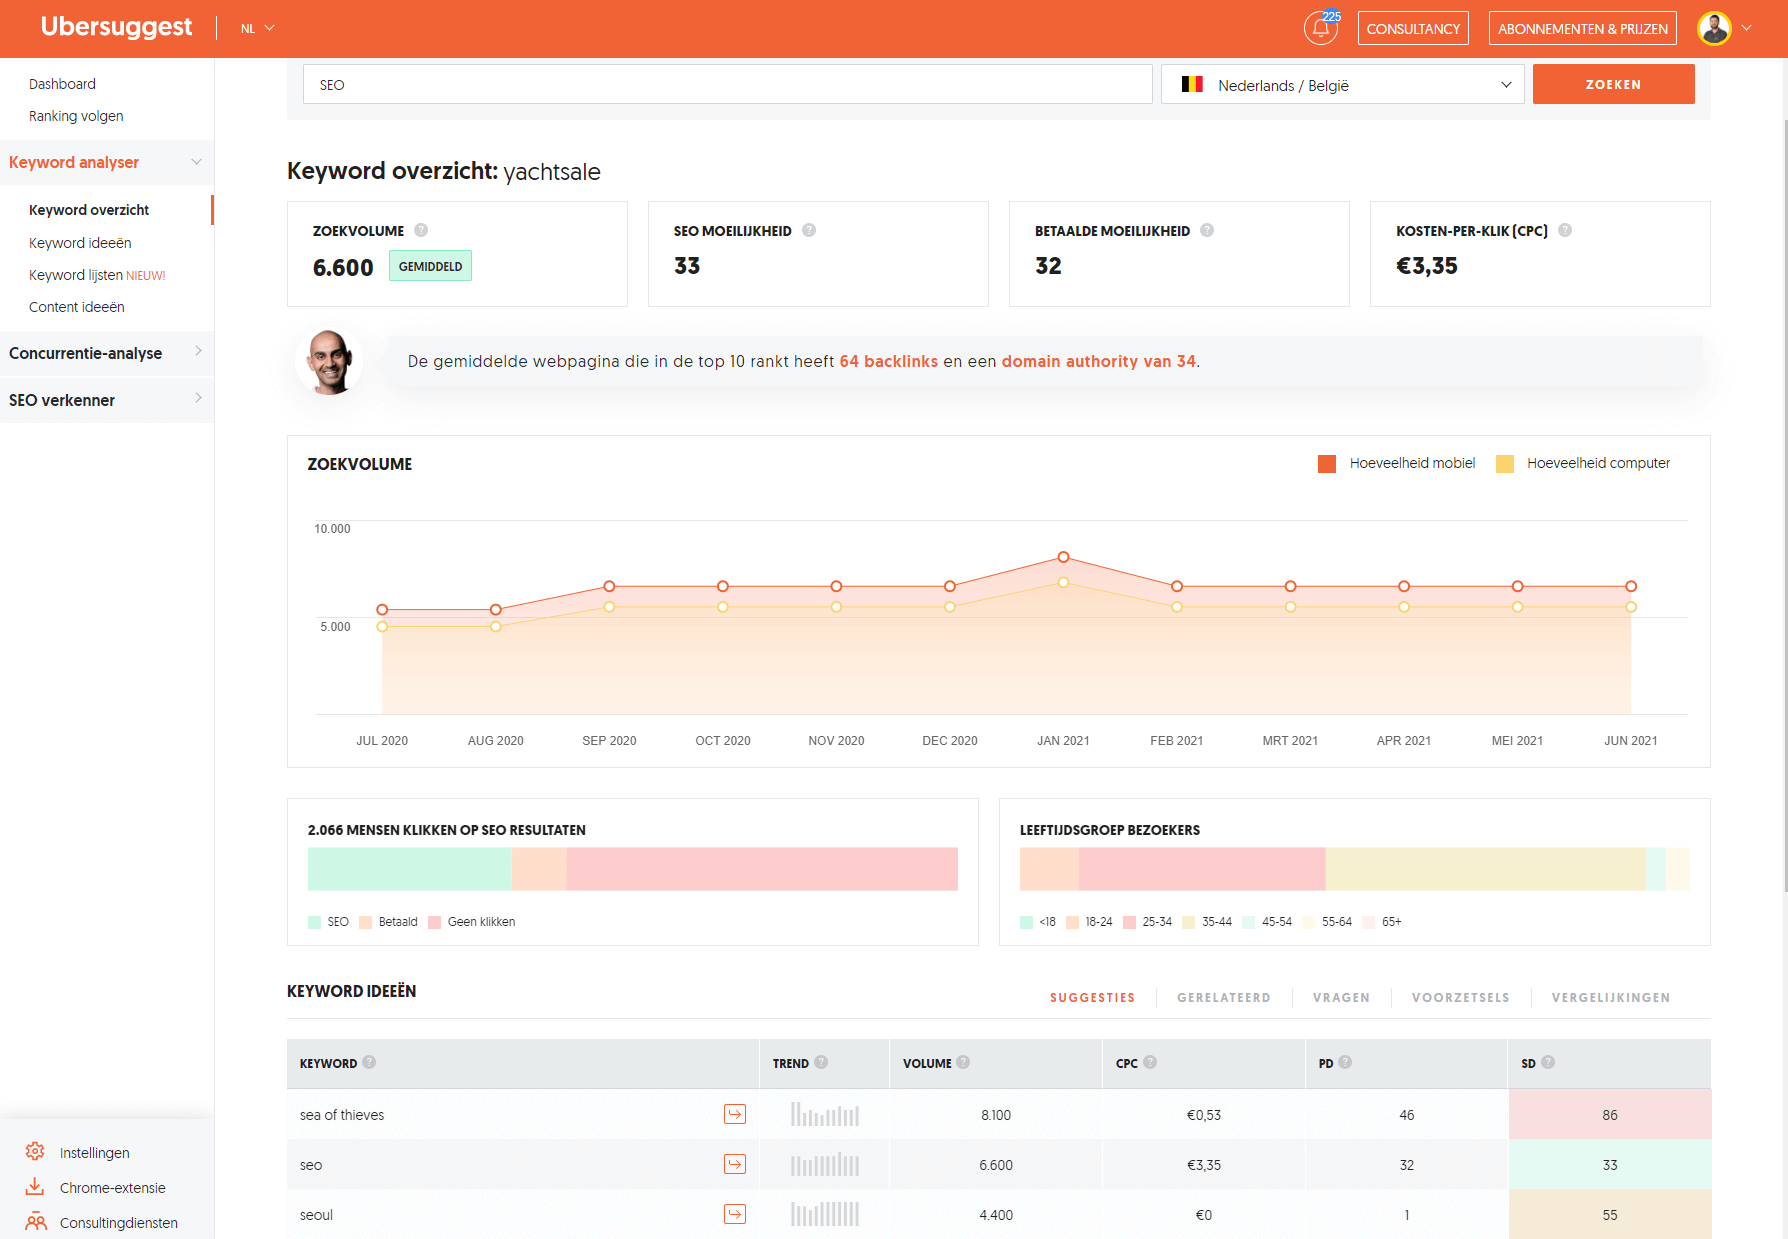Screen dimensions: 1788x1239
Task: Click the green SEO segment of clicks bar
Action: pyautogui.click(x=410, y=869)
